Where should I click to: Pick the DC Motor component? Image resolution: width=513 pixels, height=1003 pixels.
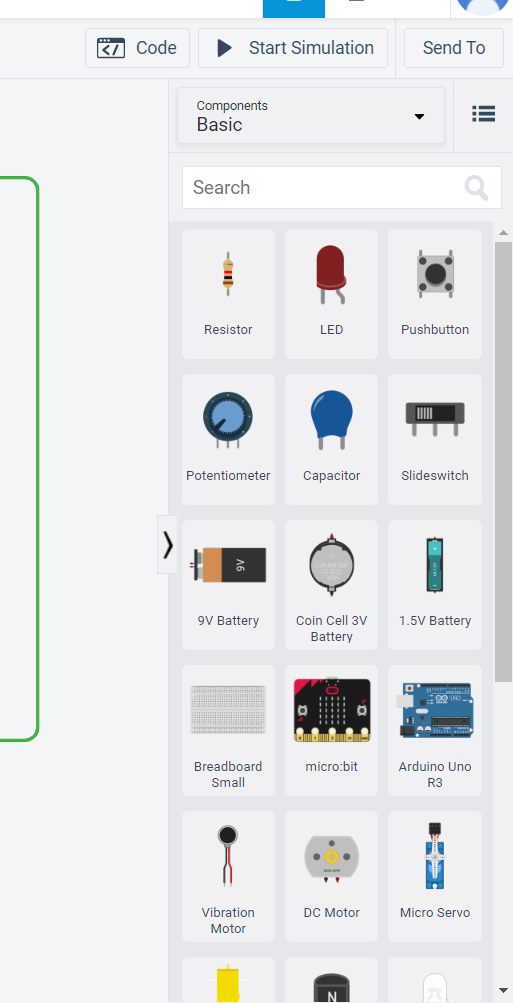click(331, 876)
